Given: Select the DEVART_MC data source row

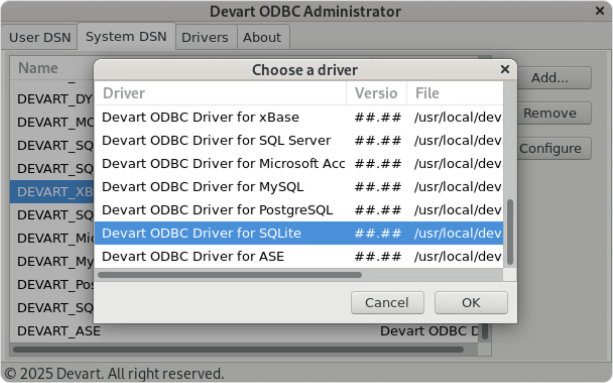Looking at the screenshot, I should coord(52,122).
